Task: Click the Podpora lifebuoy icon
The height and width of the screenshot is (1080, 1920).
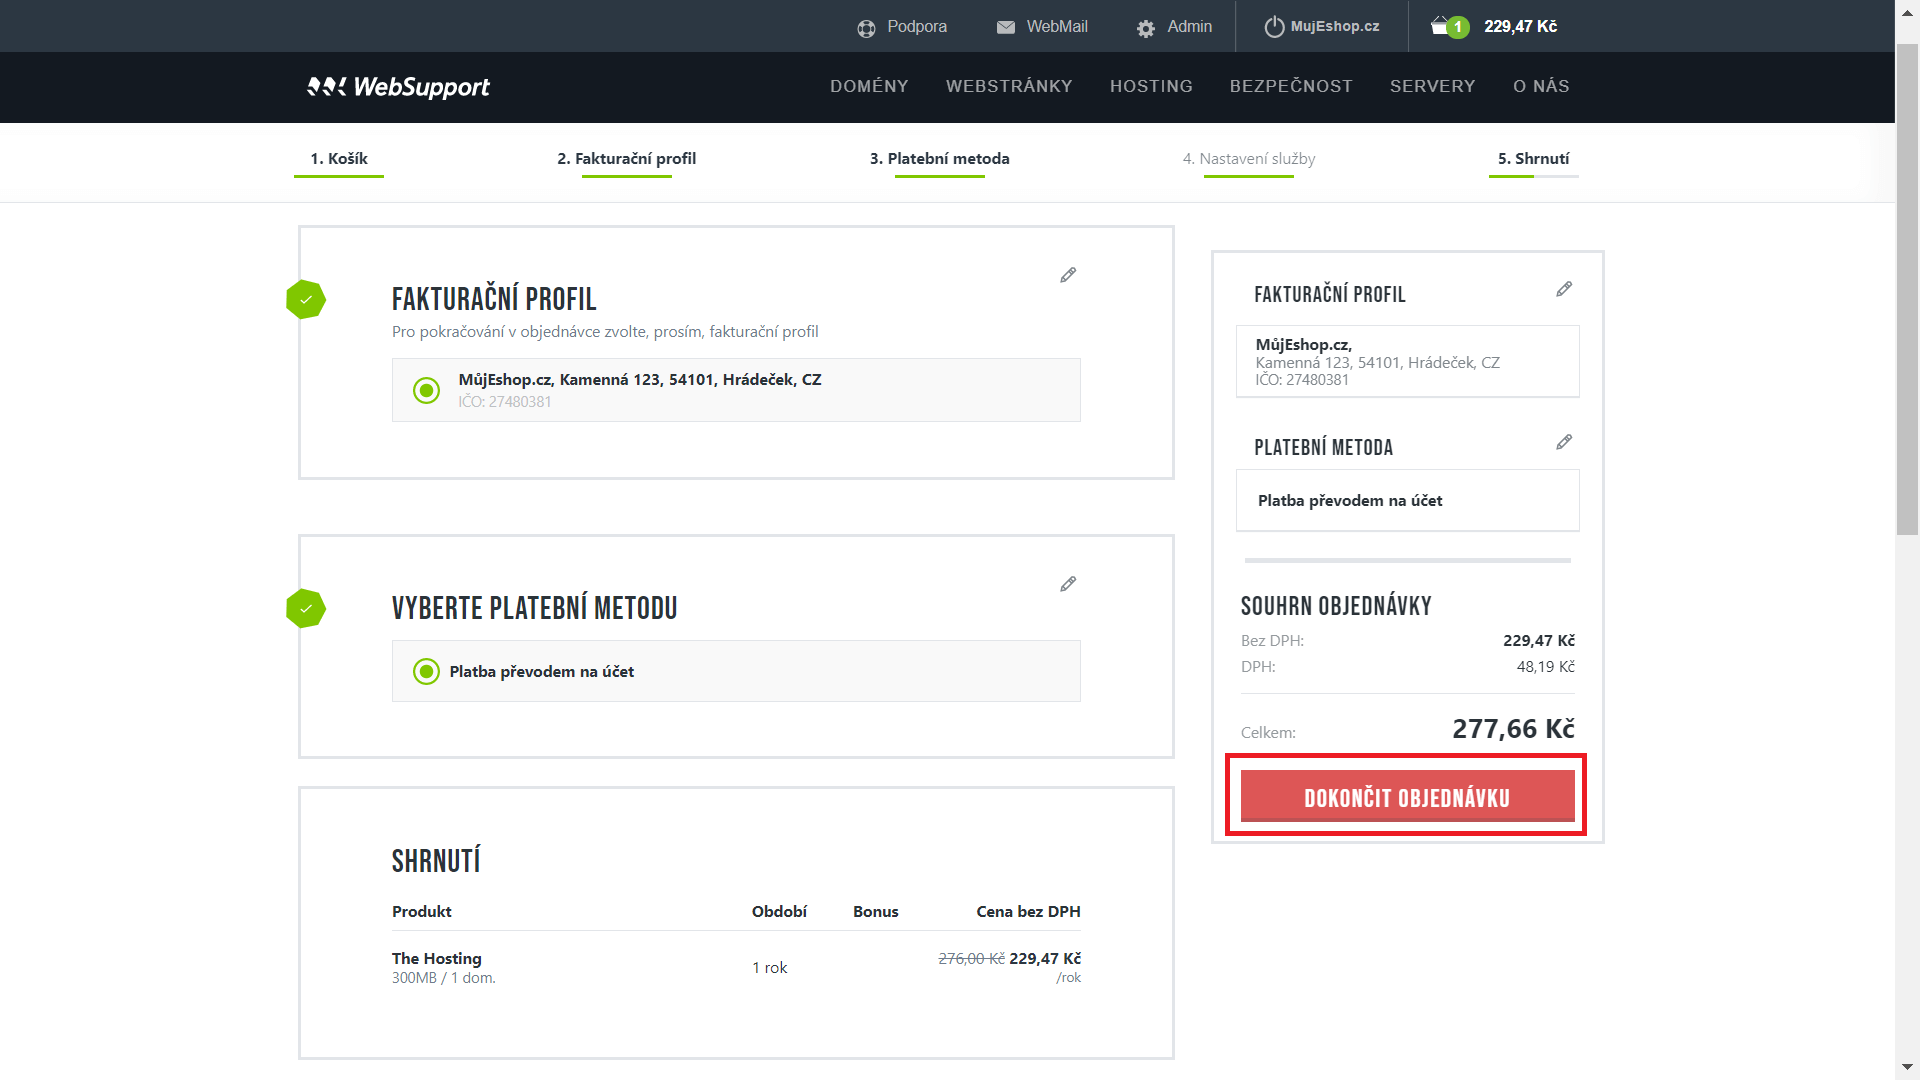Action: coord(866,28)
